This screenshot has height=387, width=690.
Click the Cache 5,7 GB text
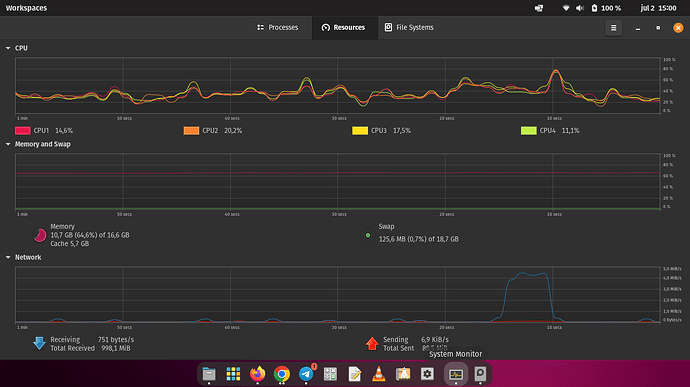(x=70, y=243)
